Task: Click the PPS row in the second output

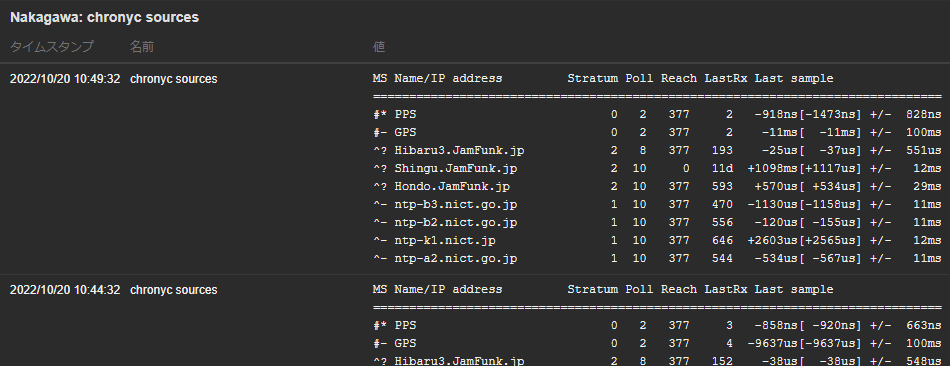Action: (x=657, y=325)
